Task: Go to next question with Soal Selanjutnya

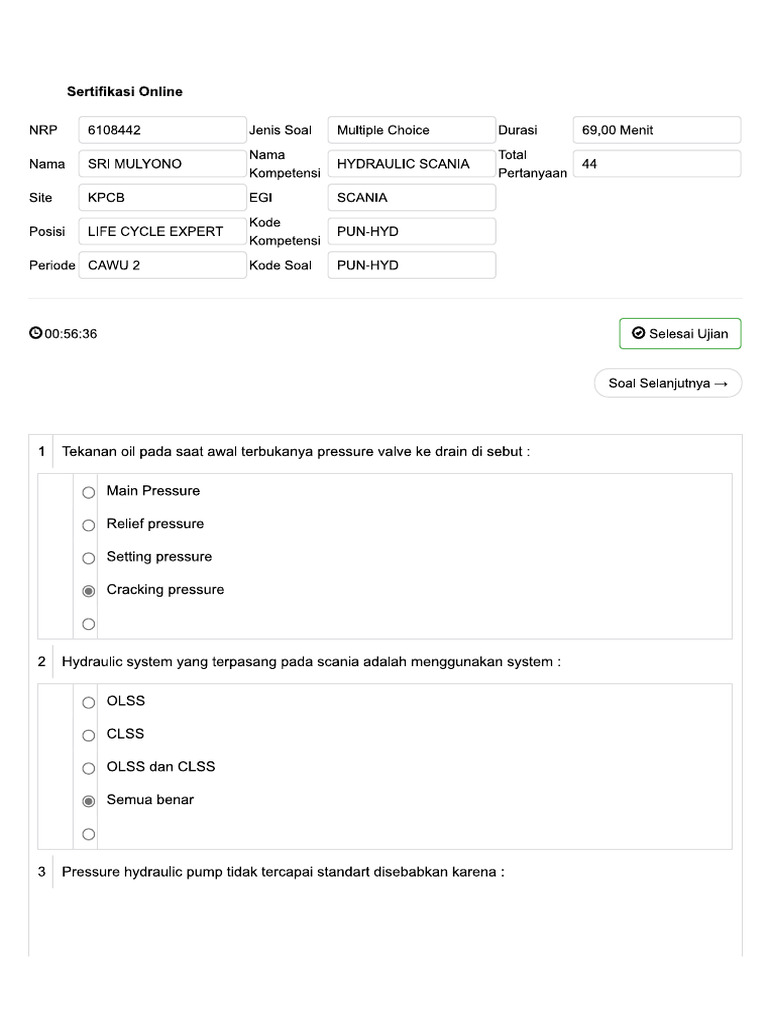Action: click(668, 383)
